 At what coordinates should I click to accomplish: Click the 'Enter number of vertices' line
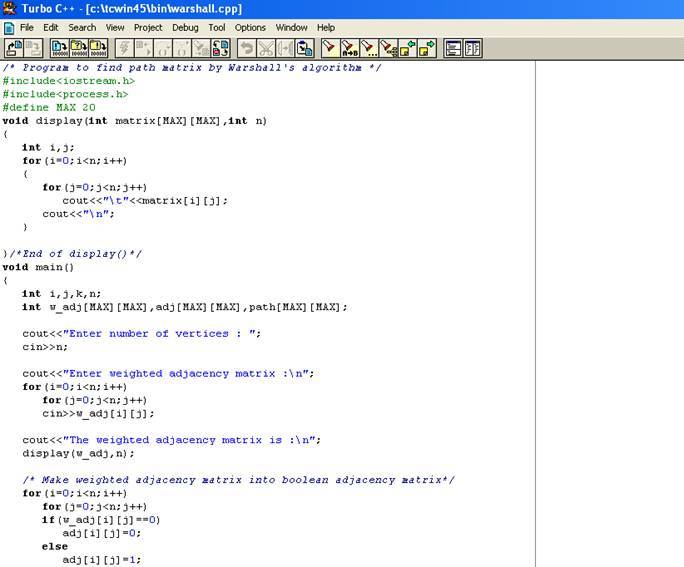coord(142,334)
